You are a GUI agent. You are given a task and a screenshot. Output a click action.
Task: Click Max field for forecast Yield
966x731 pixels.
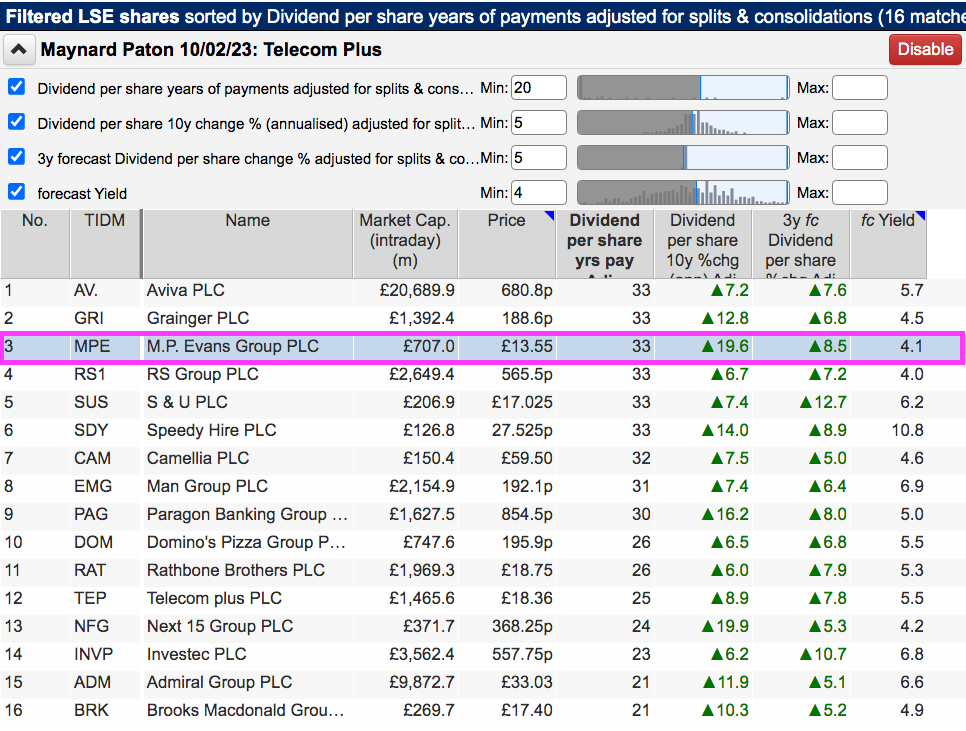(x=859, y=192)
